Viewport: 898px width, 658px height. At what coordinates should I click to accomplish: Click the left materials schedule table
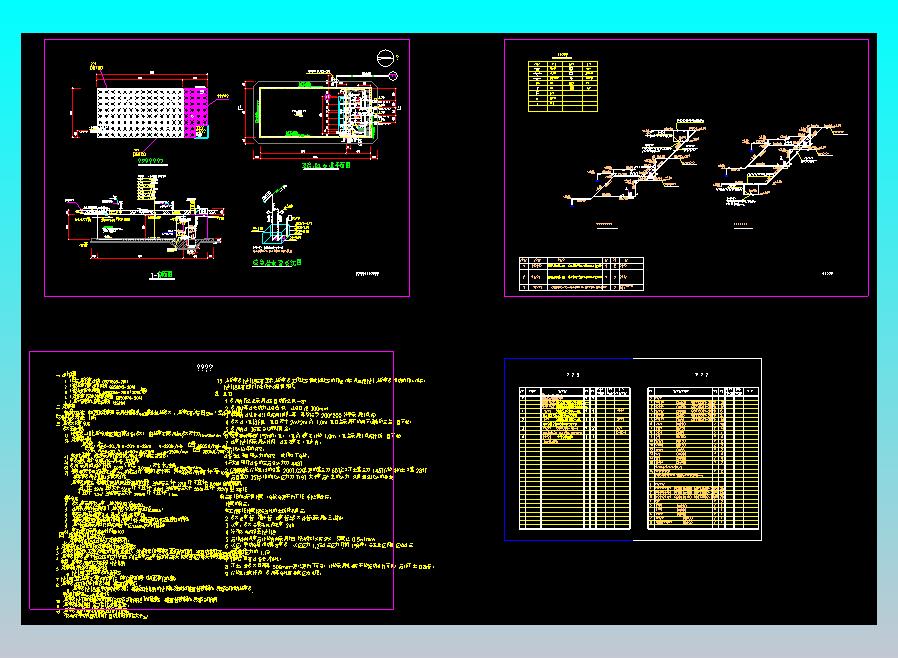pyautogui.click(x=574, y=458)
